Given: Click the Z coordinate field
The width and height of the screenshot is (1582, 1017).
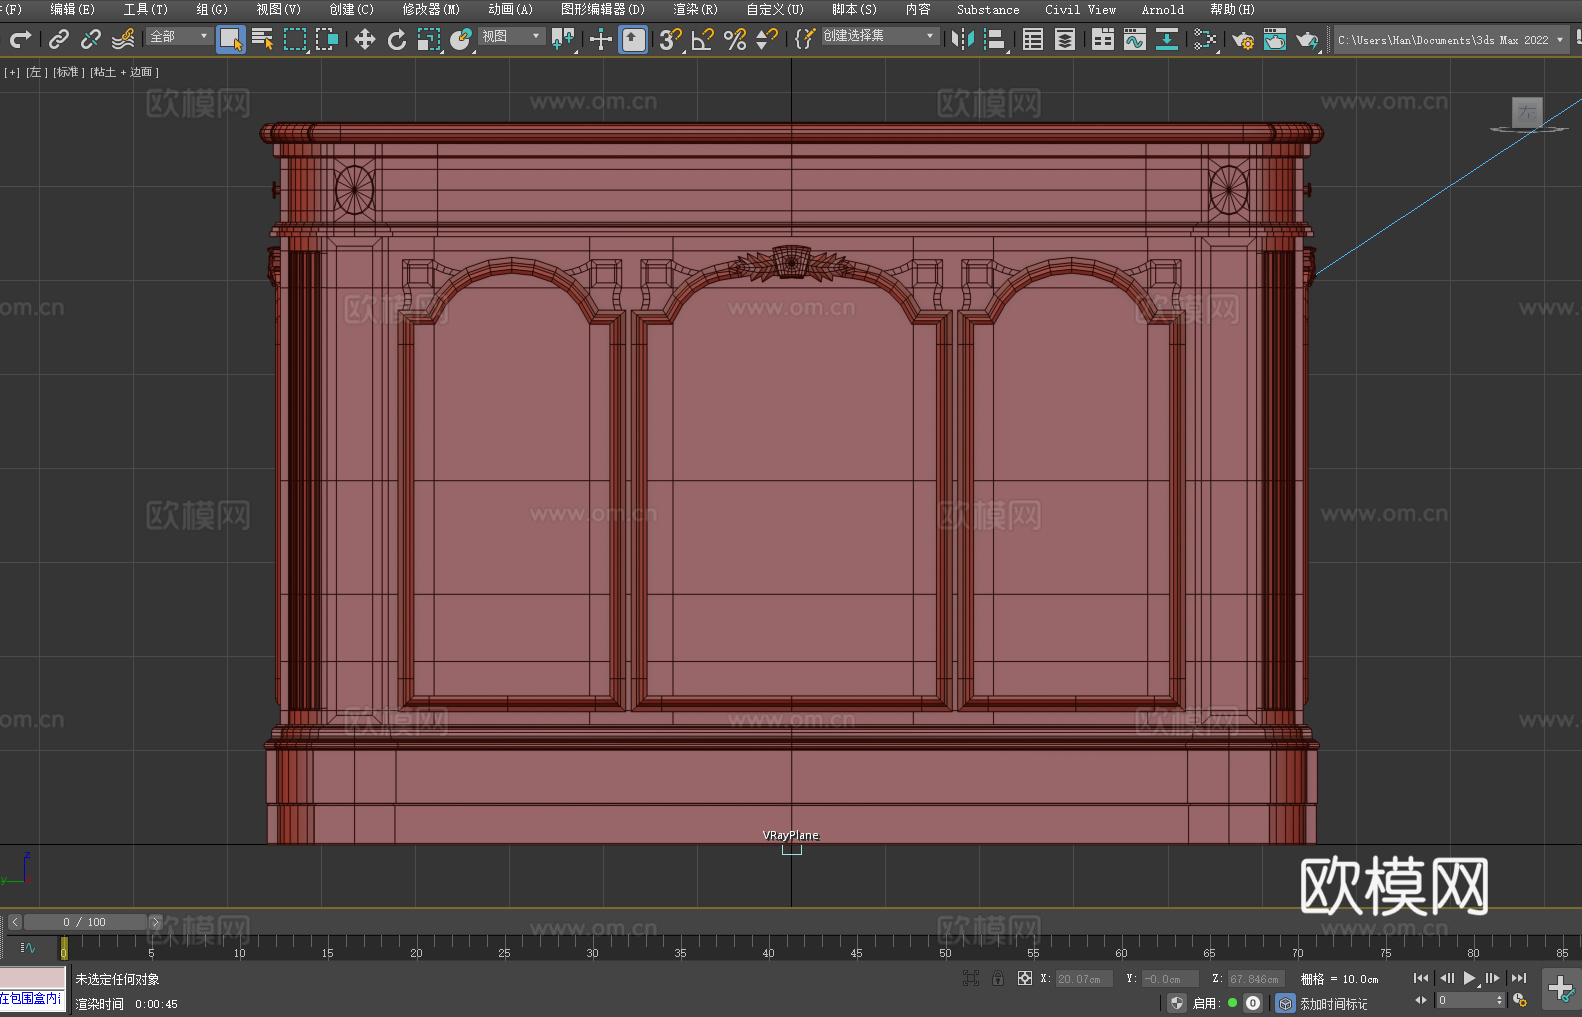Looking at the screenshot, I should click(1256, 979).
